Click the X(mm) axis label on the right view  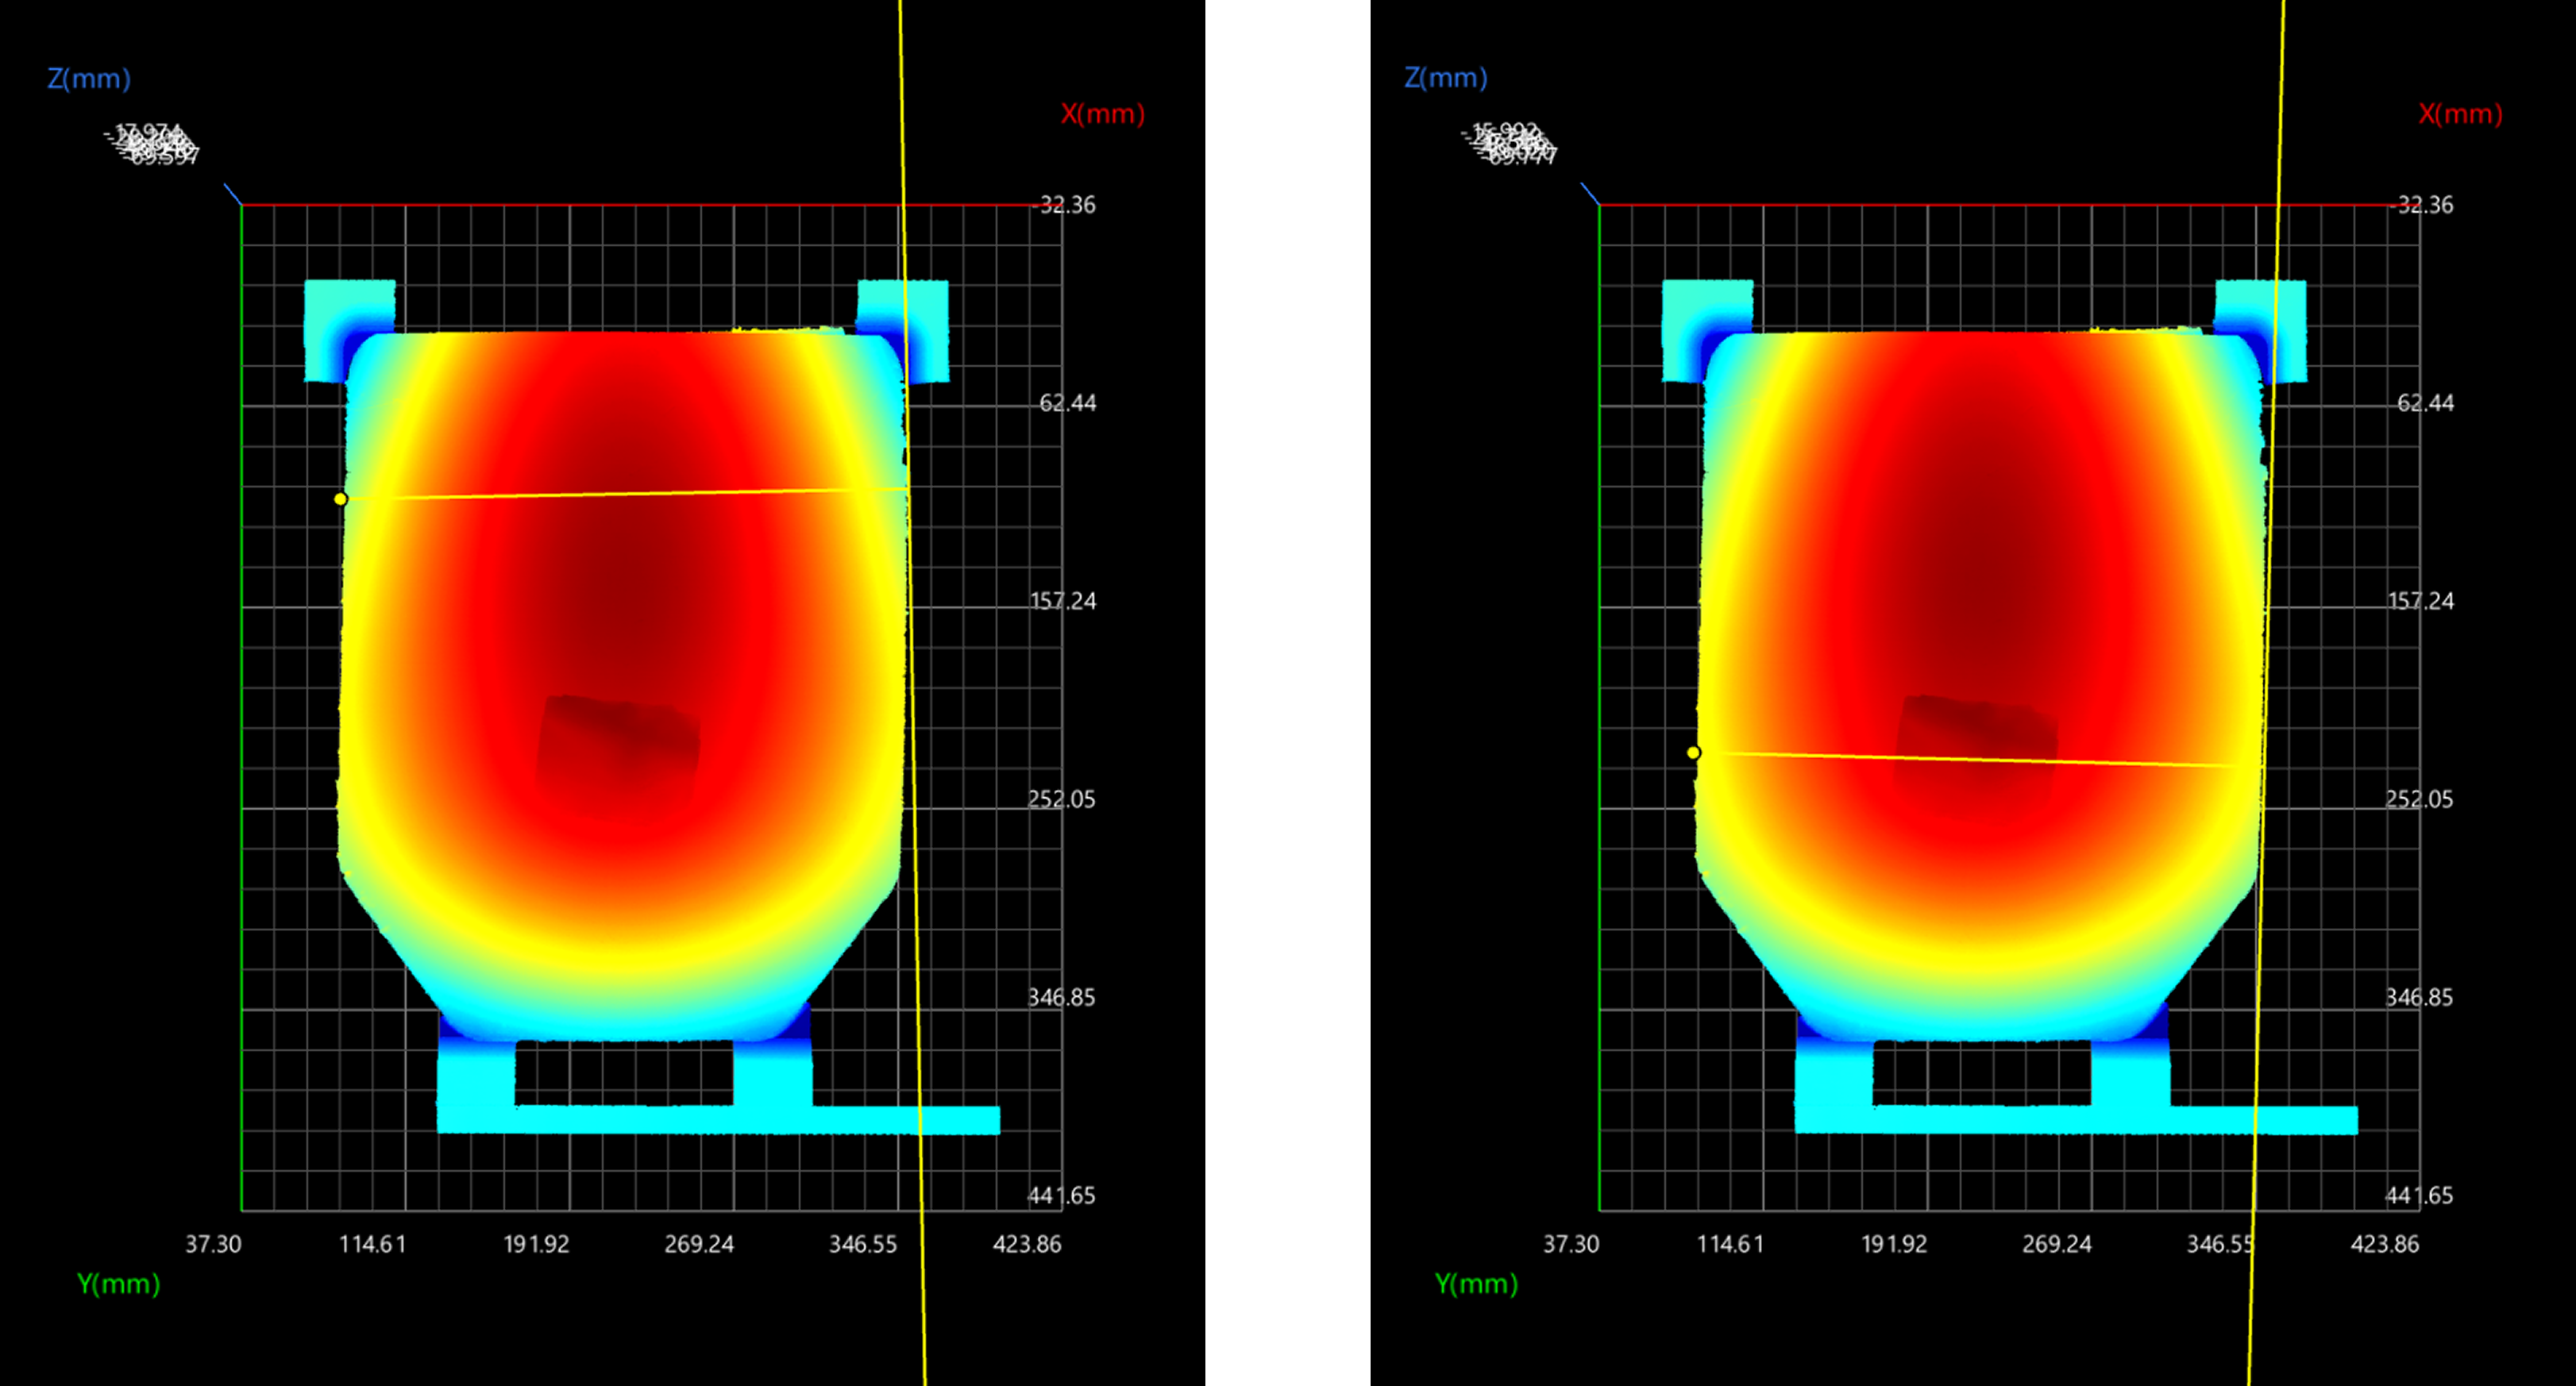click(x=2461, y=114)
